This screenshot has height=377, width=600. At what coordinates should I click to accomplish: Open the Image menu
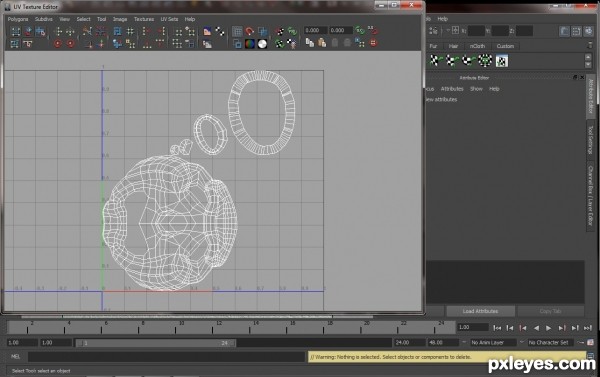[120, 19]
